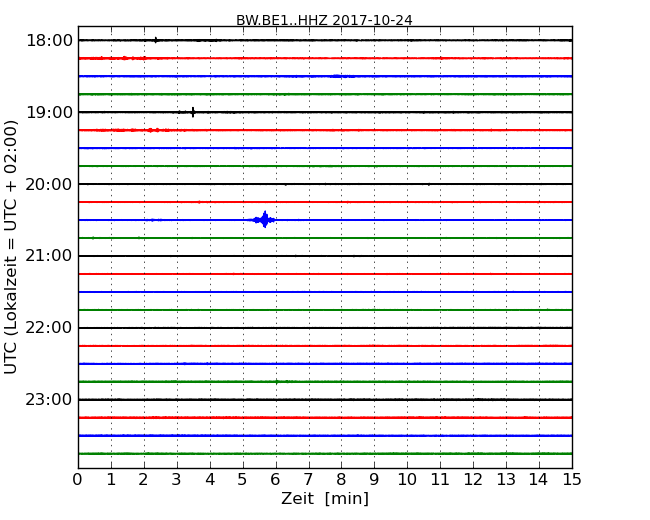Click the 18:00 time label
The width and height of the screenshot is (650, 520).
(x=49, y=41)
